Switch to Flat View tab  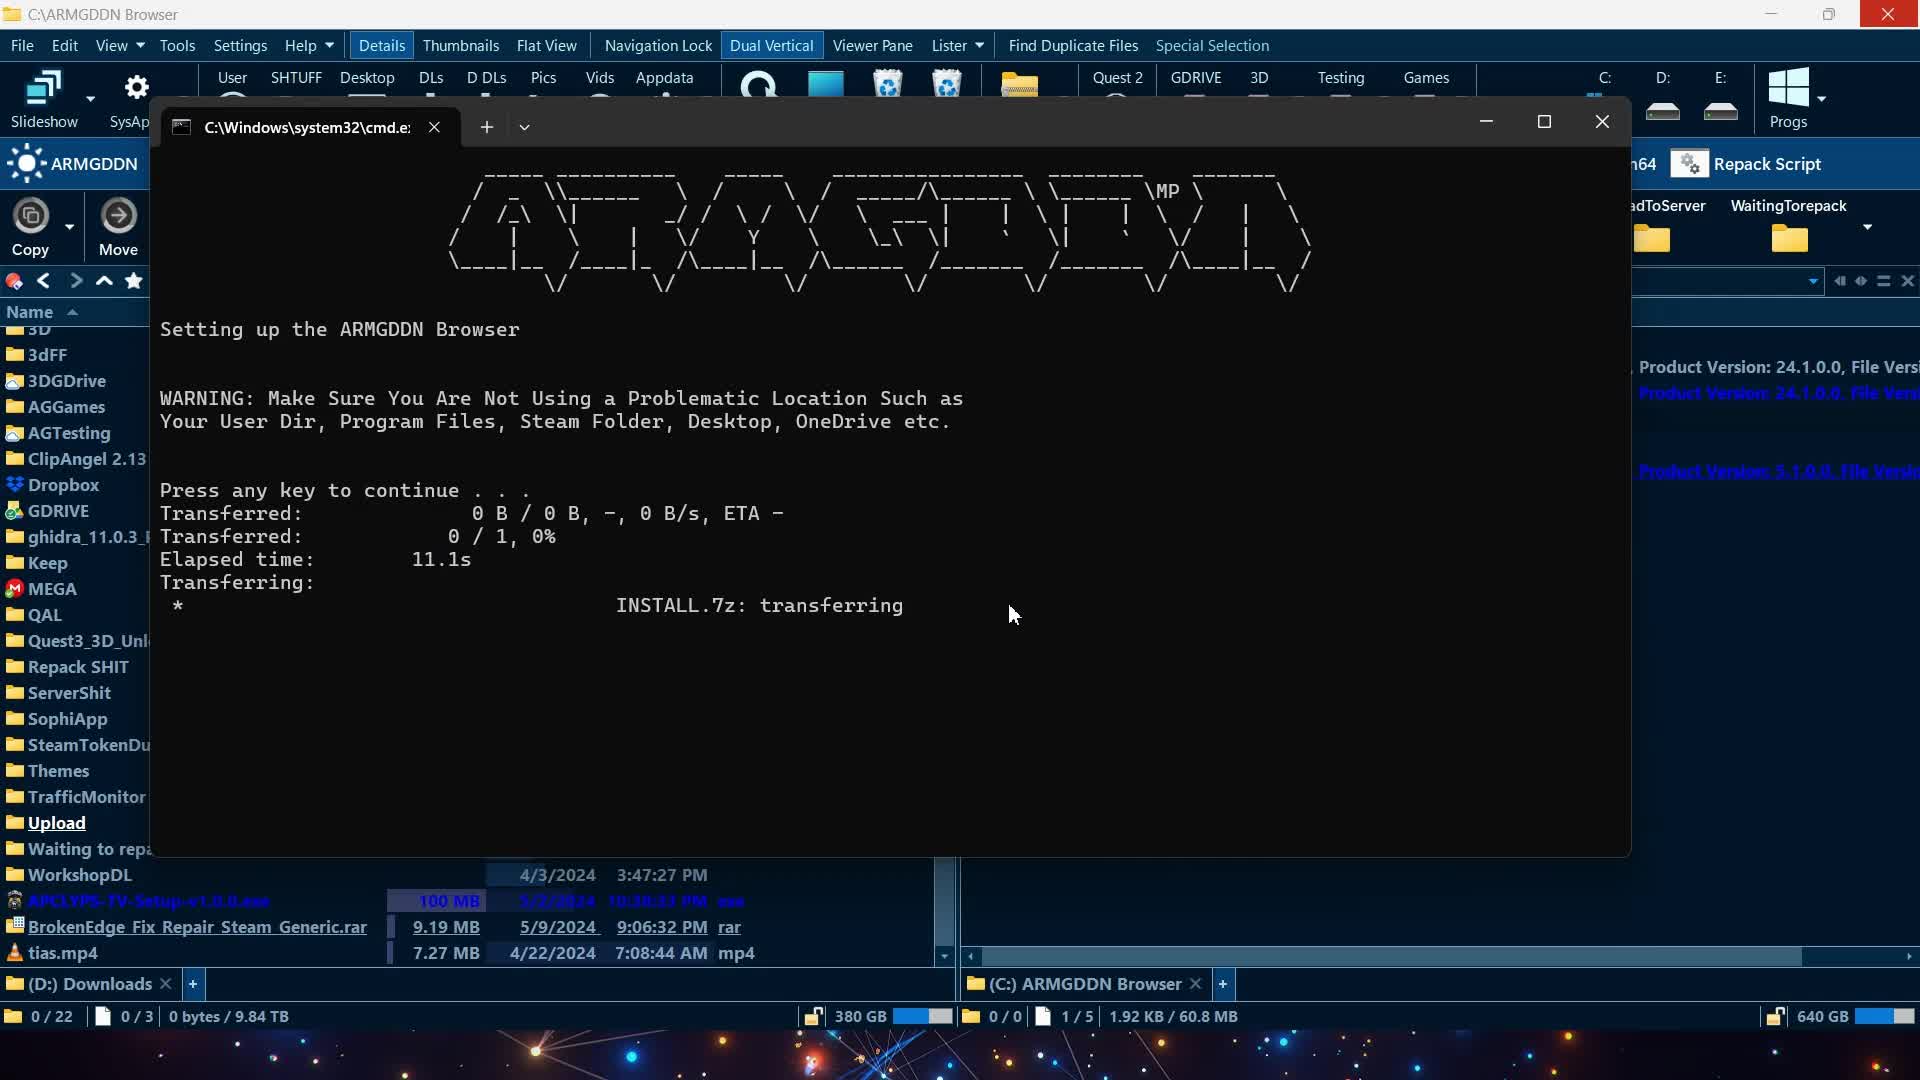click(546, 45)
